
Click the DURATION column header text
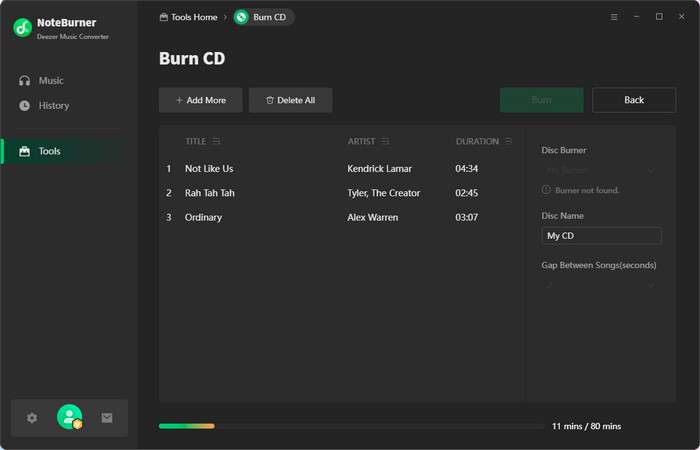pos(477,142)
